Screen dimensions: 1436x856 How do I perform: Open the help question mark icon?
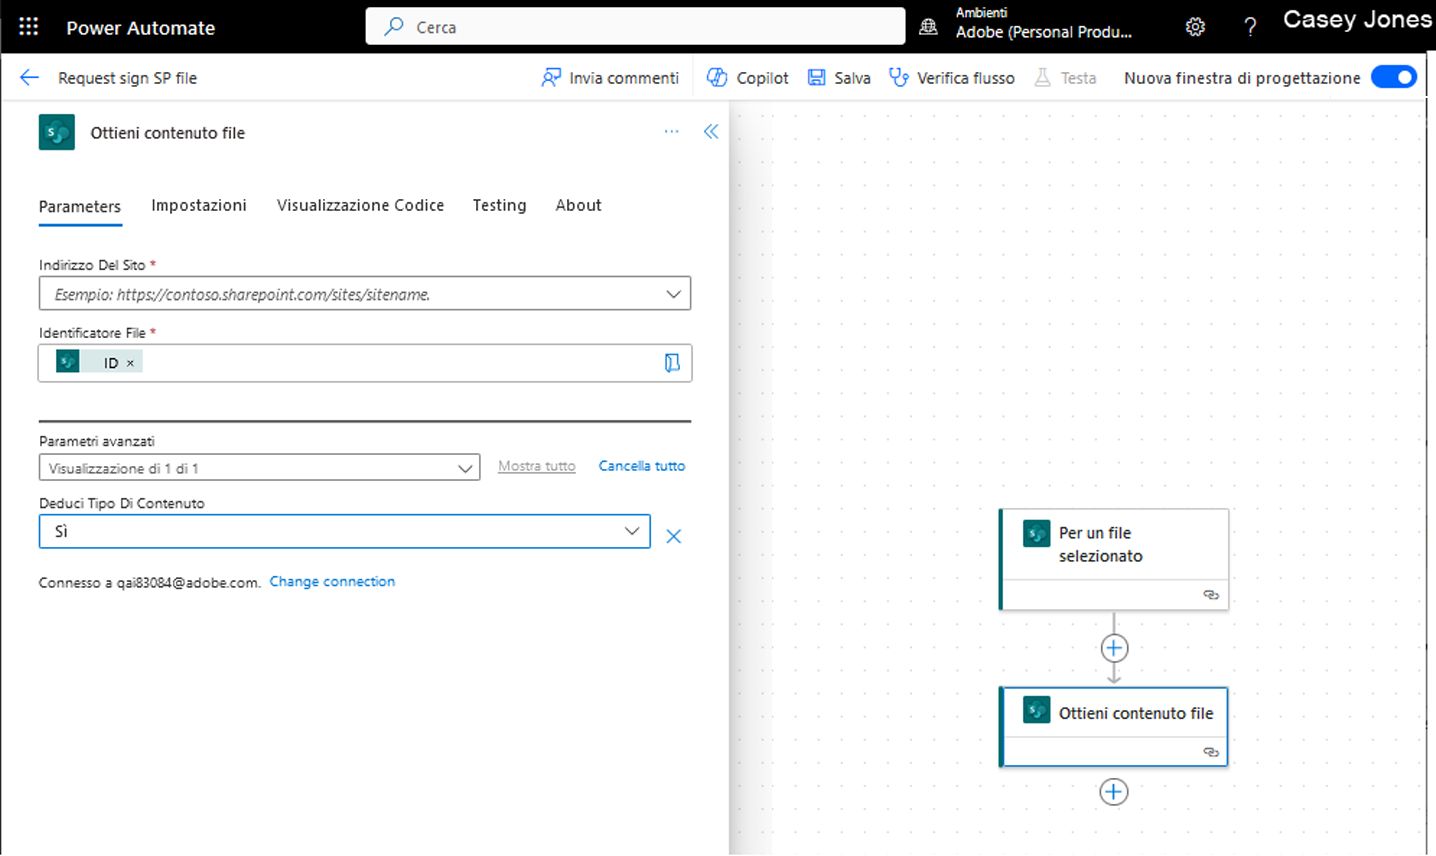1249,26
